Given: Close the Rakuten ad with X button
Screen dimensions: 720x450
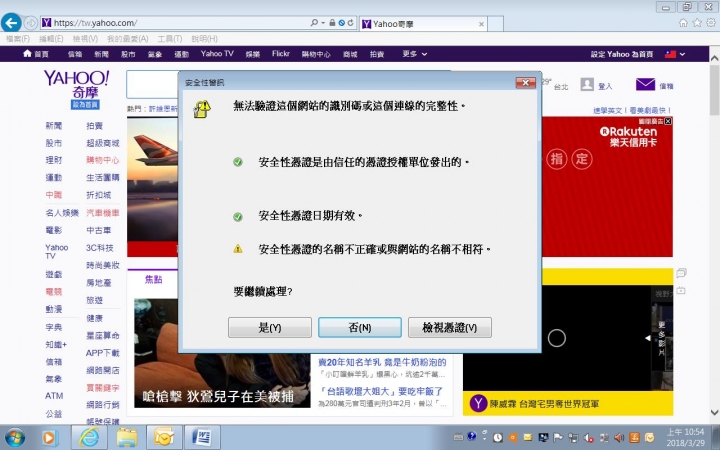Looking at the screenshot, I should [668, 121].
